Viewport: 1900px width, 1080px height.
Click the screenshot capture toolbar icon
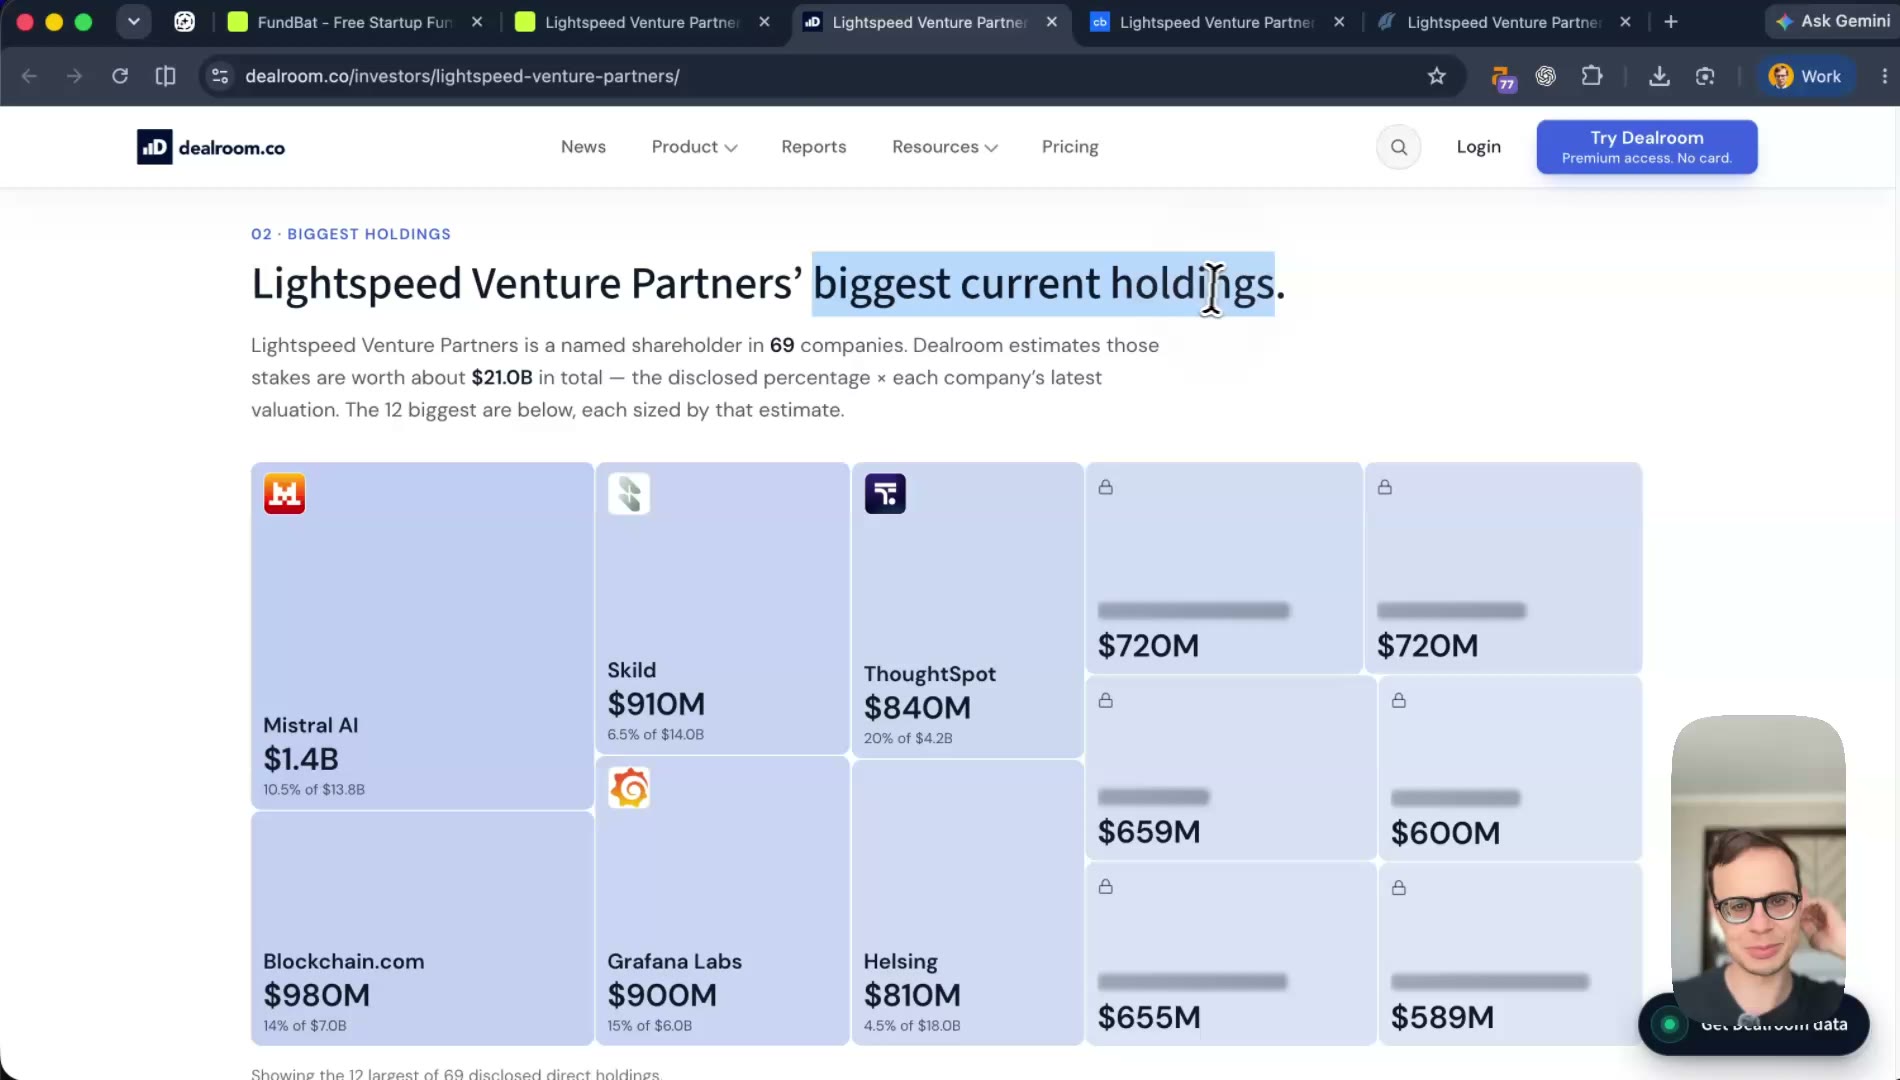tap(1705, 76)
